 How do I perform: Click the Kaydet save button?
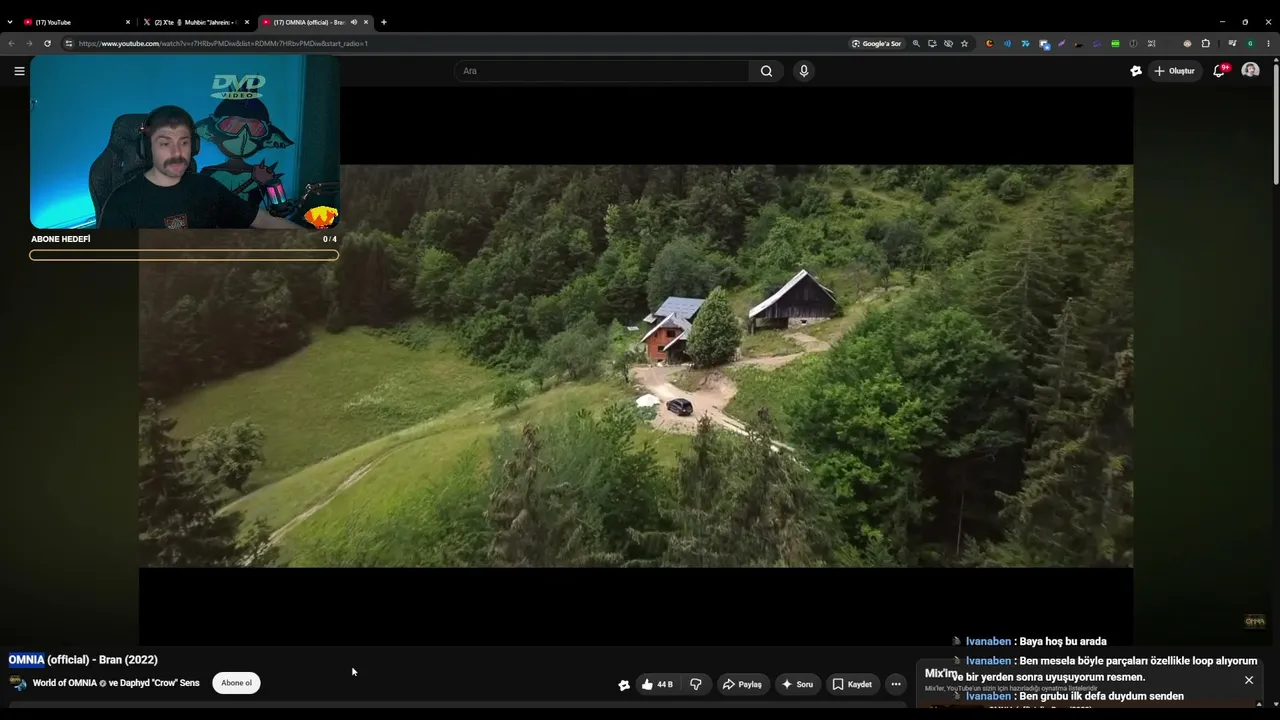click(x=853, y=684)
